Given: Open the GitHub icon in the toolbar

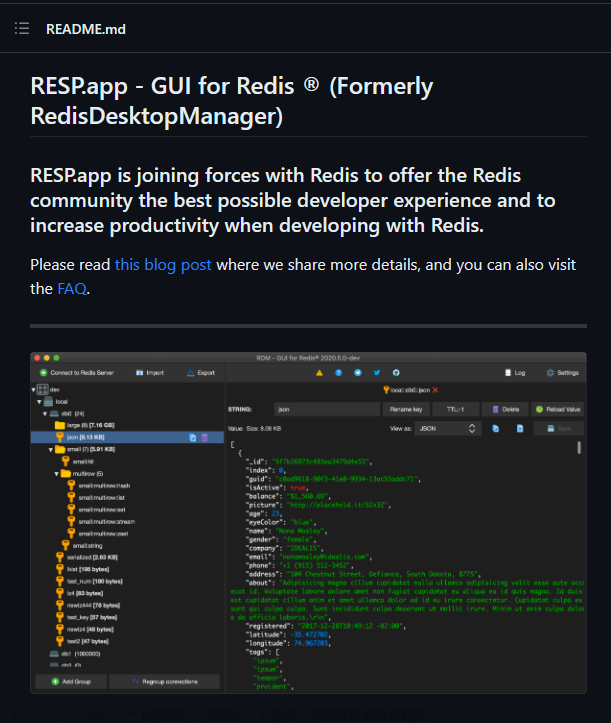Looking at the screenshot, I should (x=396, y=373).
